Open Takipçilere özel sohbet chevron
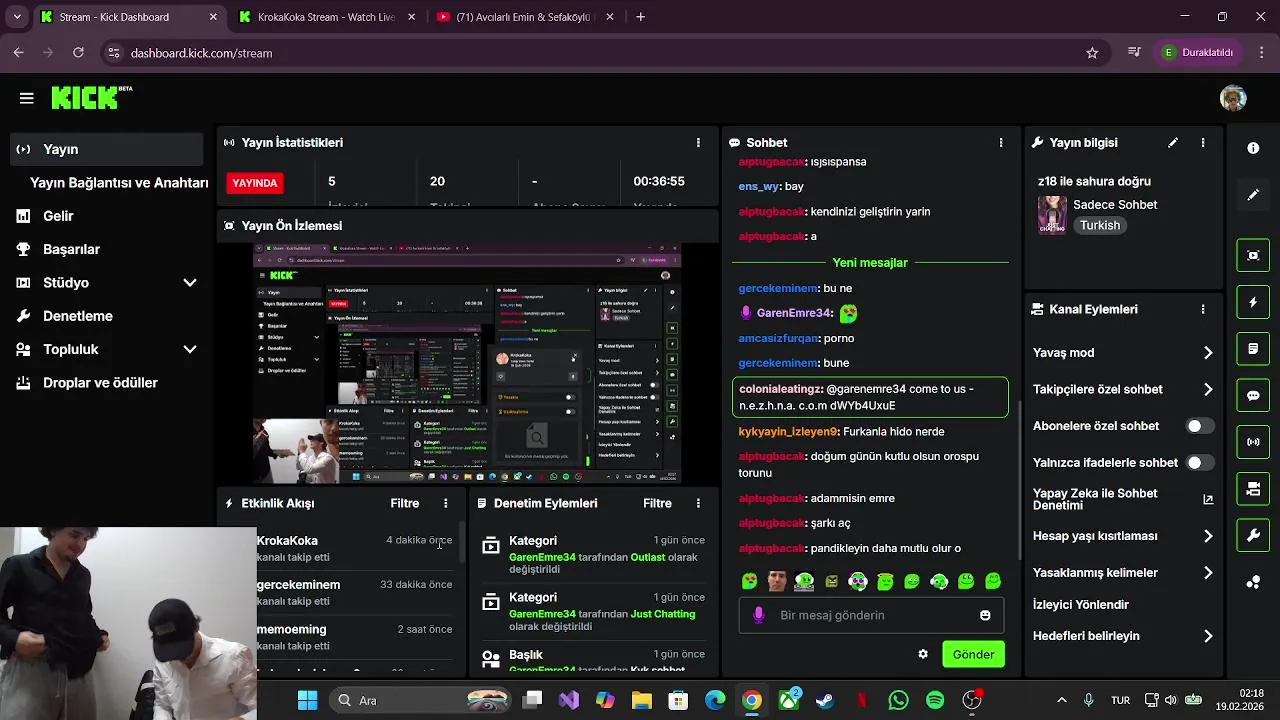This screenshot has height=720, width=1280. coord(1208,390)
